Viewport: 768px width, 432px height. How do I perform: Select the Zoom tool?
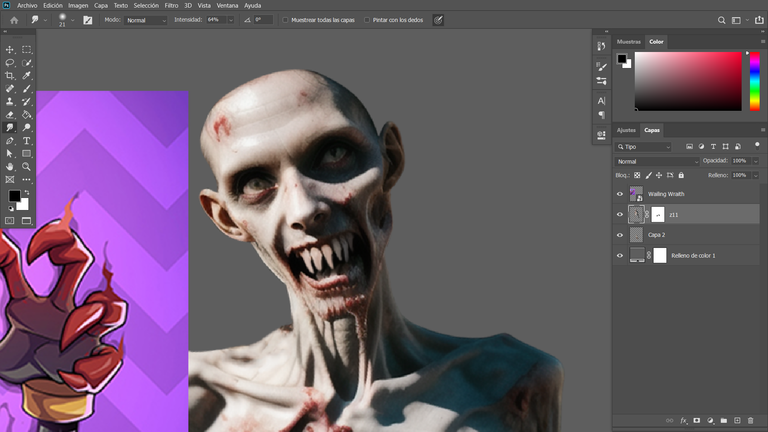(x=26, y=167)
